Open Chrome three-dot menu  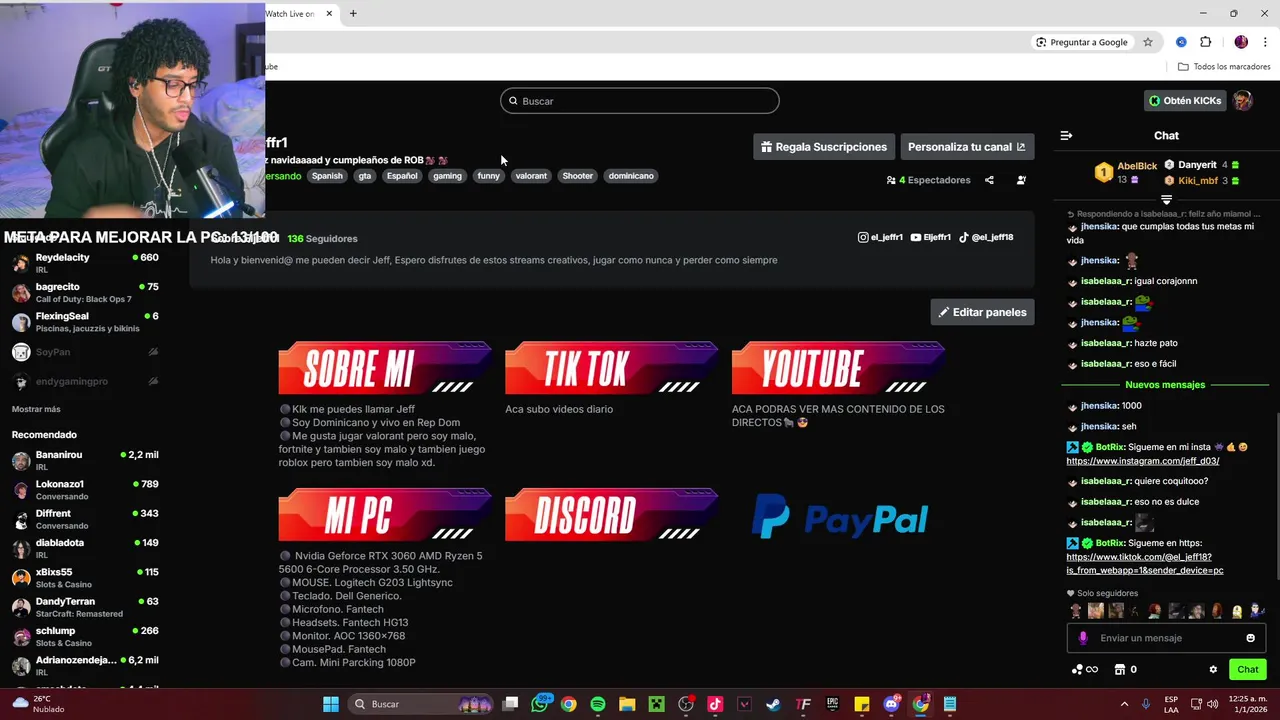tap(1265, 42)
